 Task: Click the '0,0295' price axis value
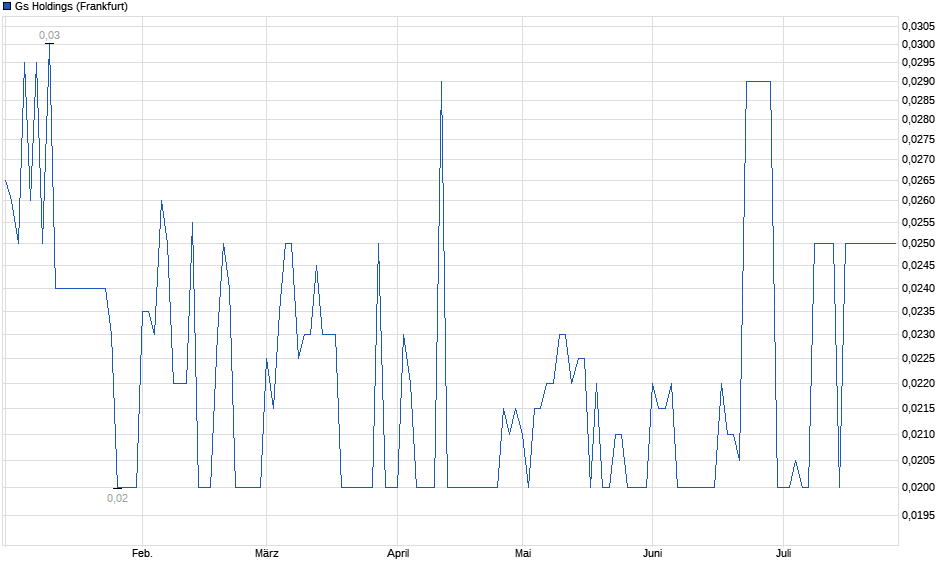point(918,62)
